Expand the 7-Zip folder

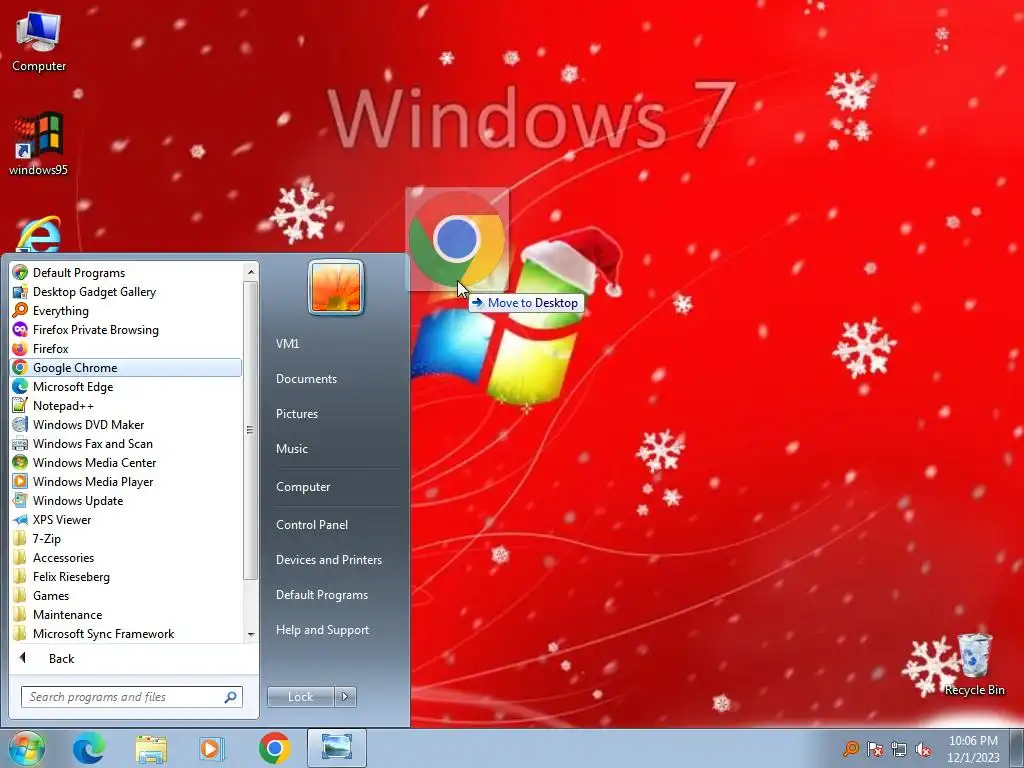[126, 539]
